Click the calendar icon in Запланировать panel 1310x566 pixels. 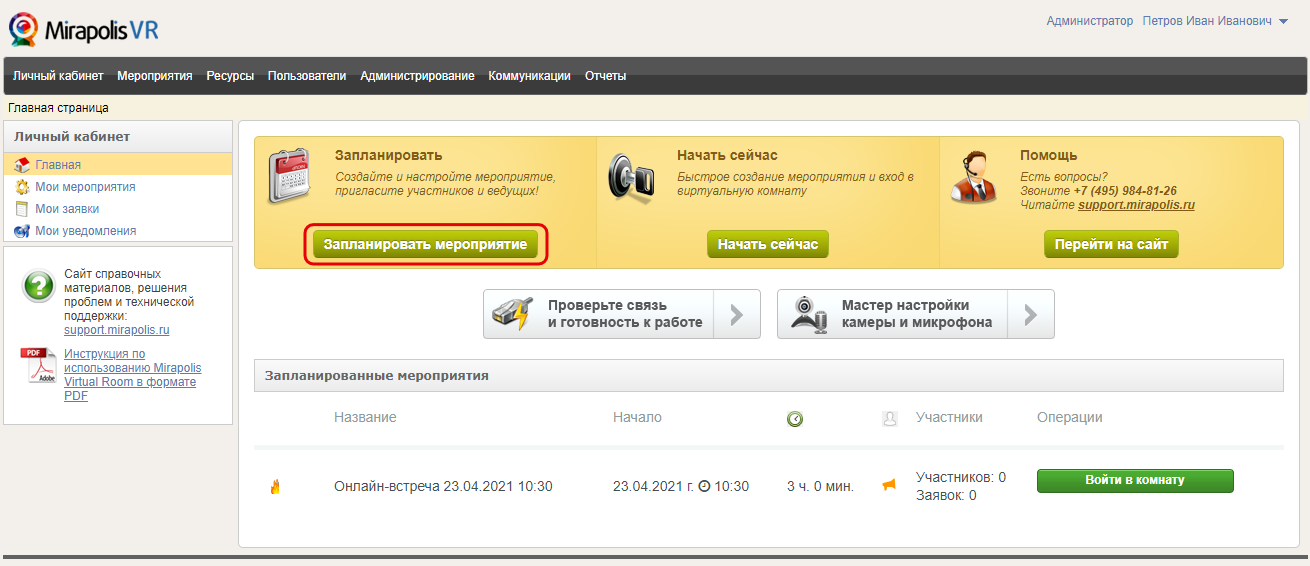(291, 178)
